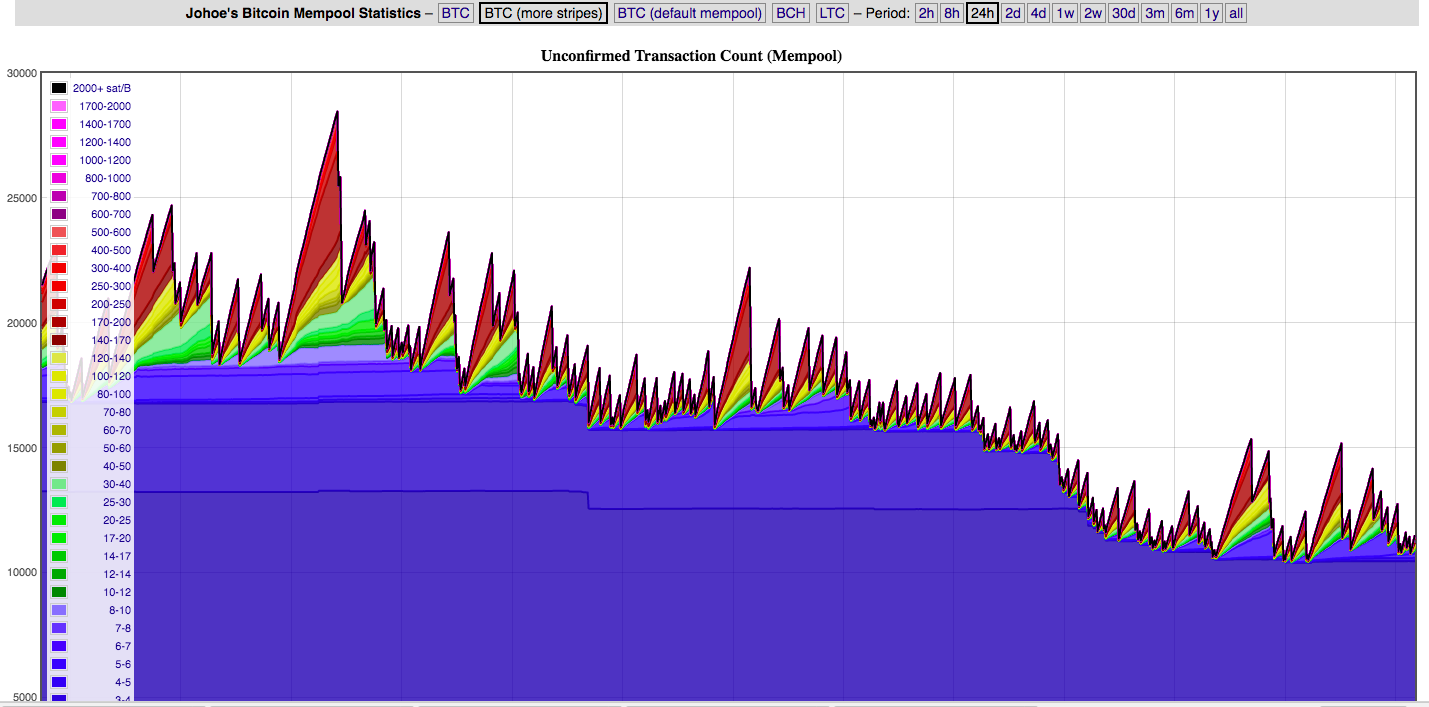Image resolution: width=1429 pixels, height=707 pixels.
Task: Toggle the 300-400 fee series swatch
Action: click(x=59, y=269)
